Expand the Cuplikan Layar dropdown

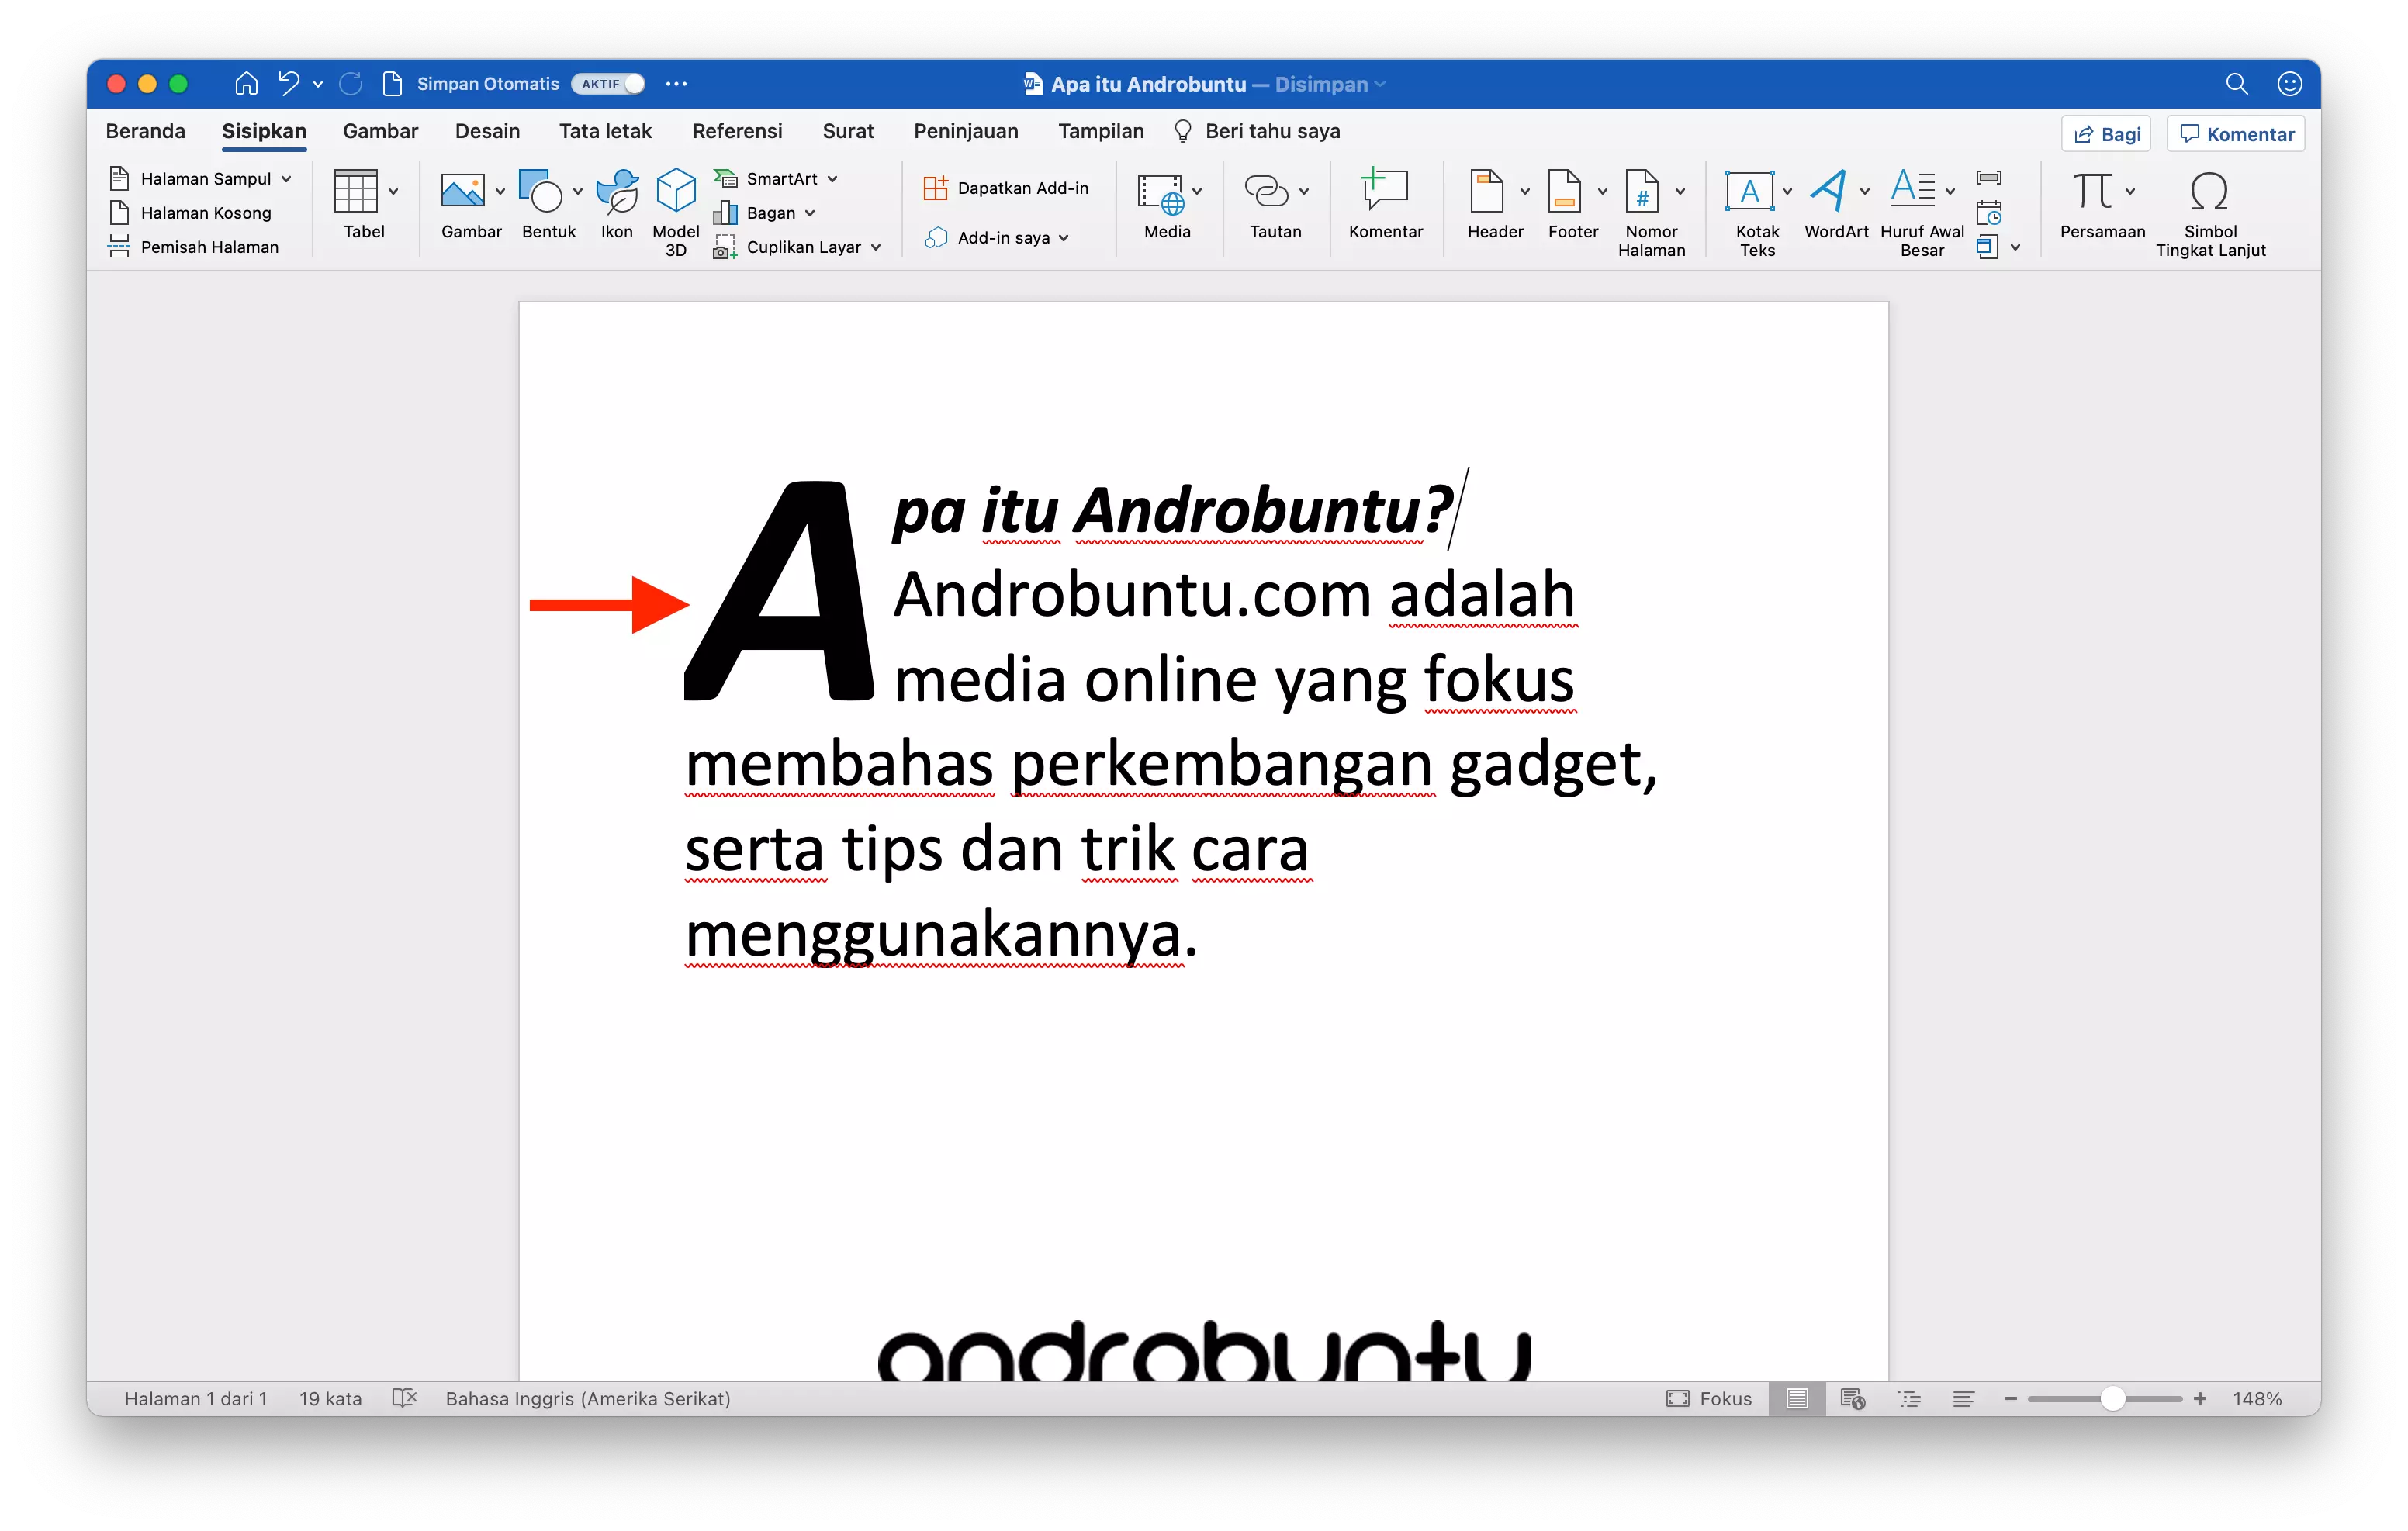click(877, 247)
